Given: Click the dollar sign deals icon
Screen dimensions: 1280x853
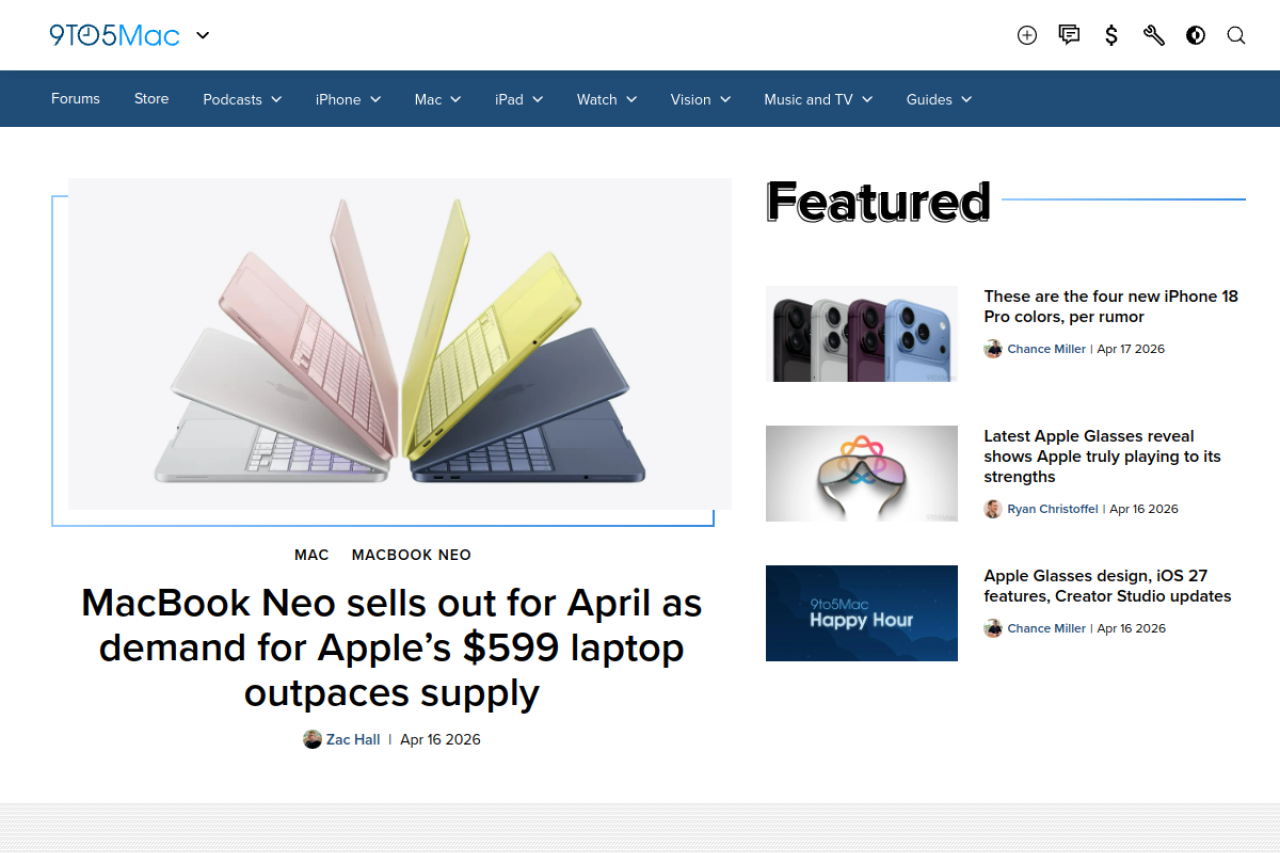Looking at the screenshot, I should (1111, 35).
